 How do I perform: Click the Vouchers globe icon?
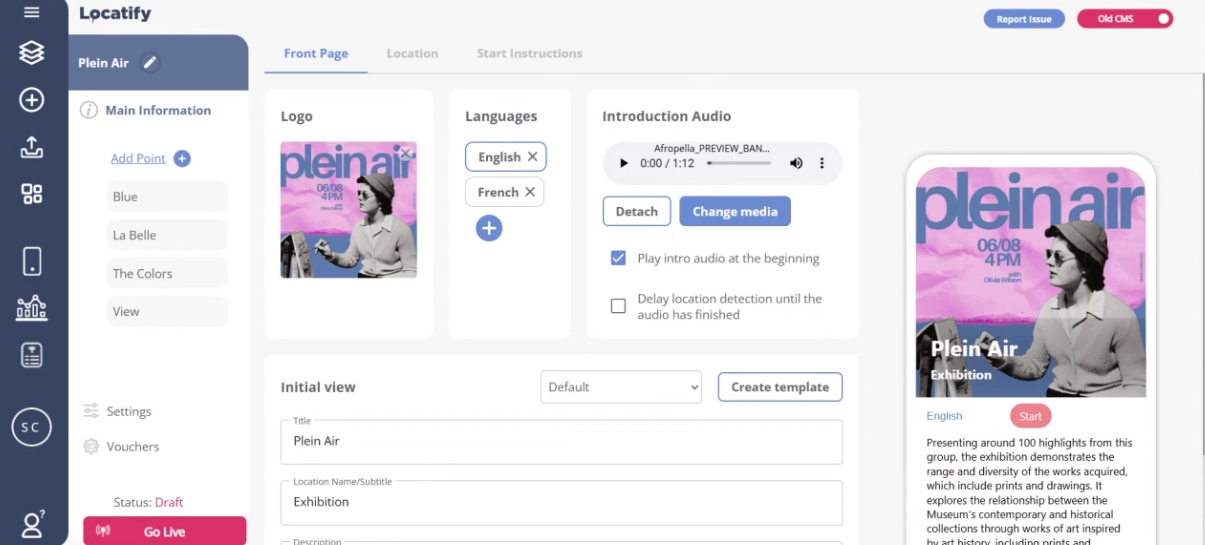point(91,446)
